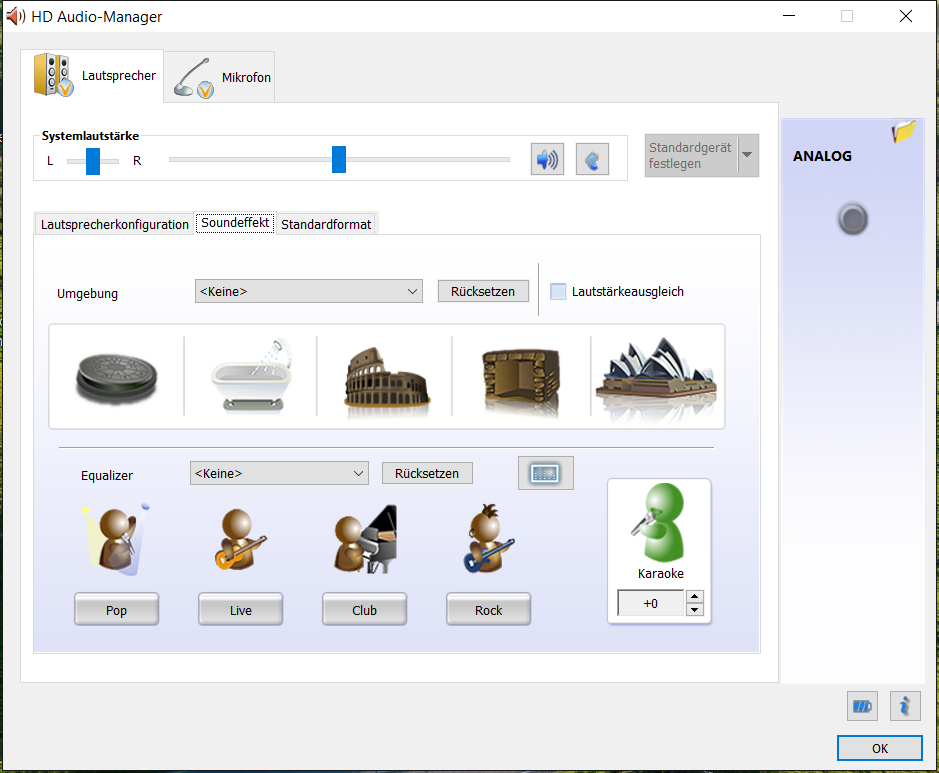Select the stone room environment icon
The image size is (939, 773).
[522, 380]
